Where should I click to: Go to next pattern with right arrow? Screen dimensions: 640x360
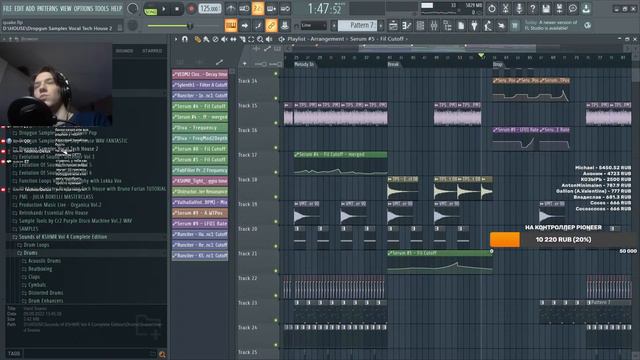coord(381,26)
